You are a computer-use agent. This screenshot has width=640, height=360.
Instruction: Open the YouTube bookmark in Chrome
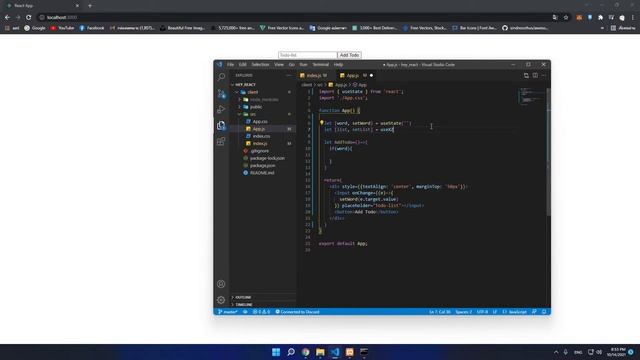click(62, 28)
